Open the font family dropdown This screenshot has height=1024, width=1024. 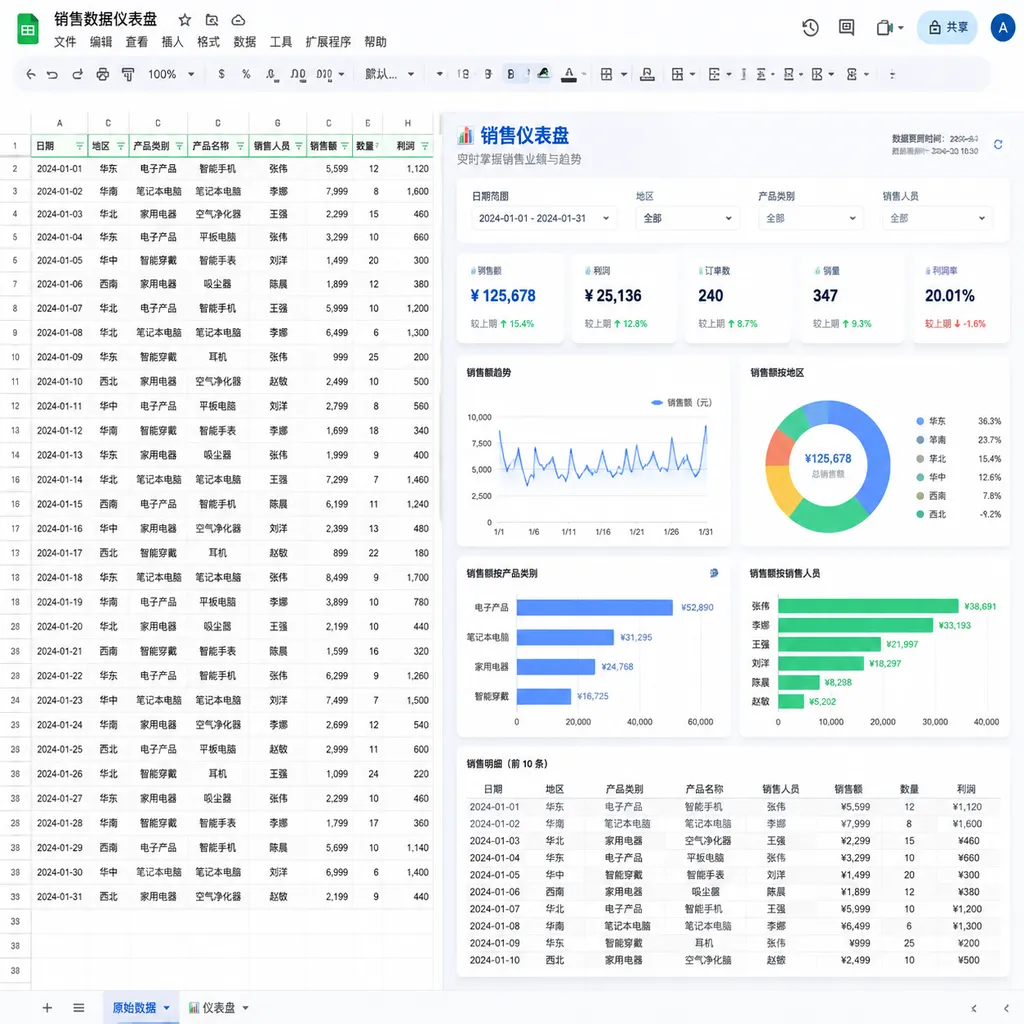tap(389, 74)
